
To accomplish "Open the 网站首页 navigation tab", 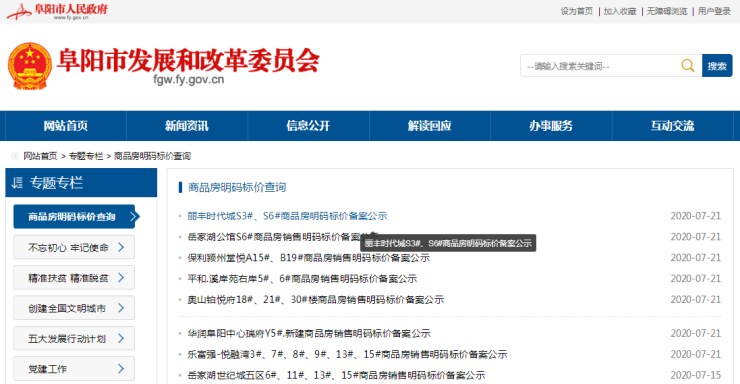I will pos(66,126).
